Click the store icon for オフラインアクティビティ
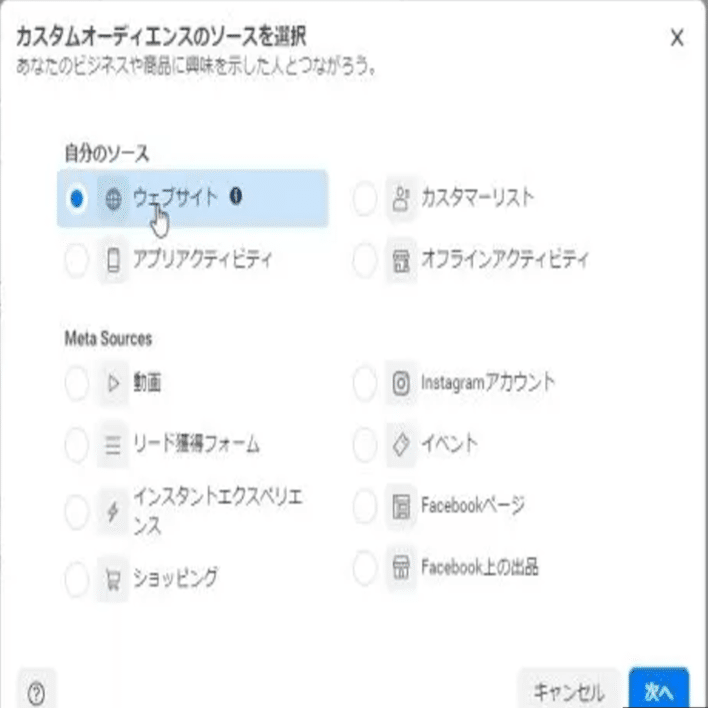Screen dimensions: 708x708 (401, 261)
